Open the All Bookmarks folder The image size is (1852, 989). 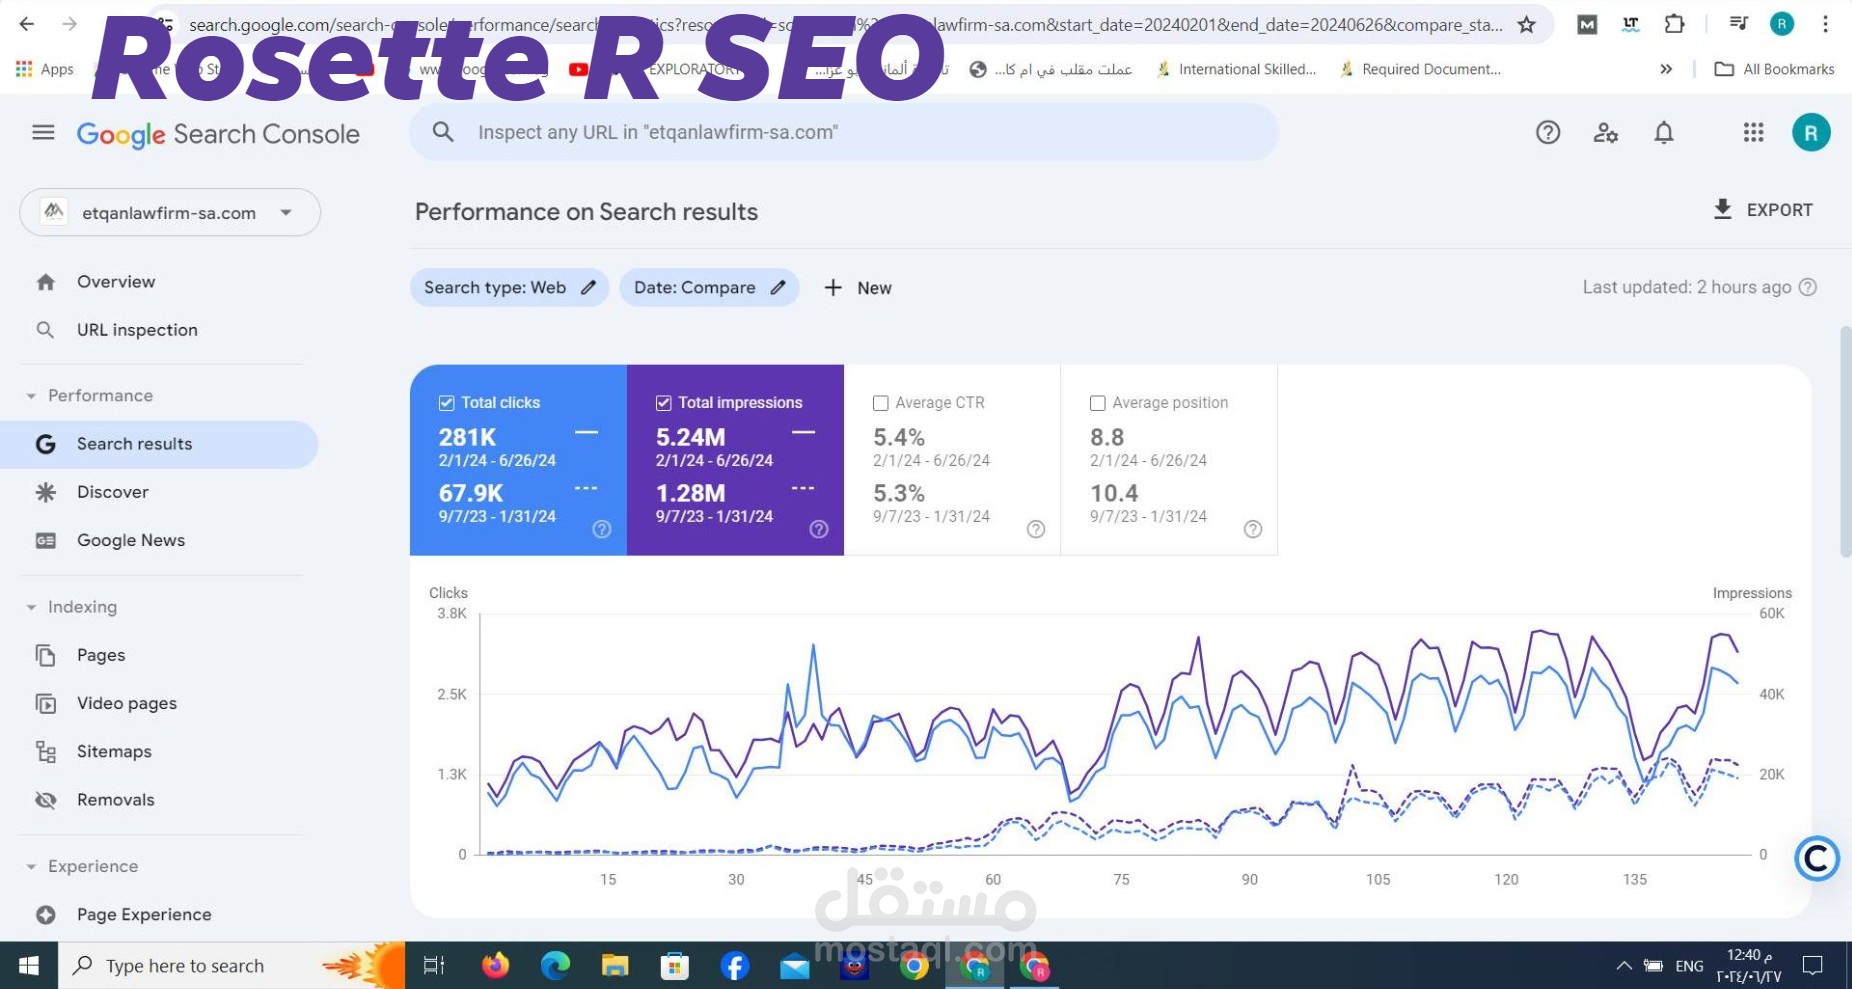[x=1775, y=69]
